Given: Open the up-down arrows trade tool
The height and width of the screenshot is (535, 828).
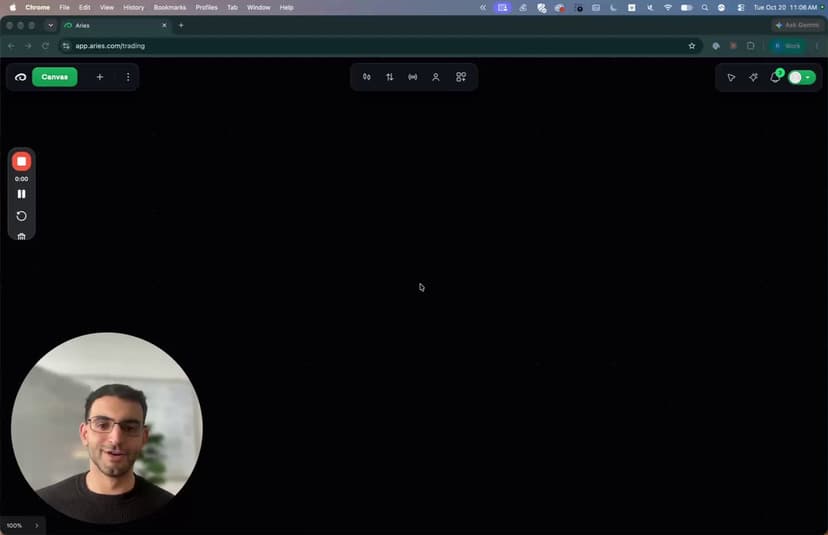Looking at the screenshot, I should click(x=390, y=77).
